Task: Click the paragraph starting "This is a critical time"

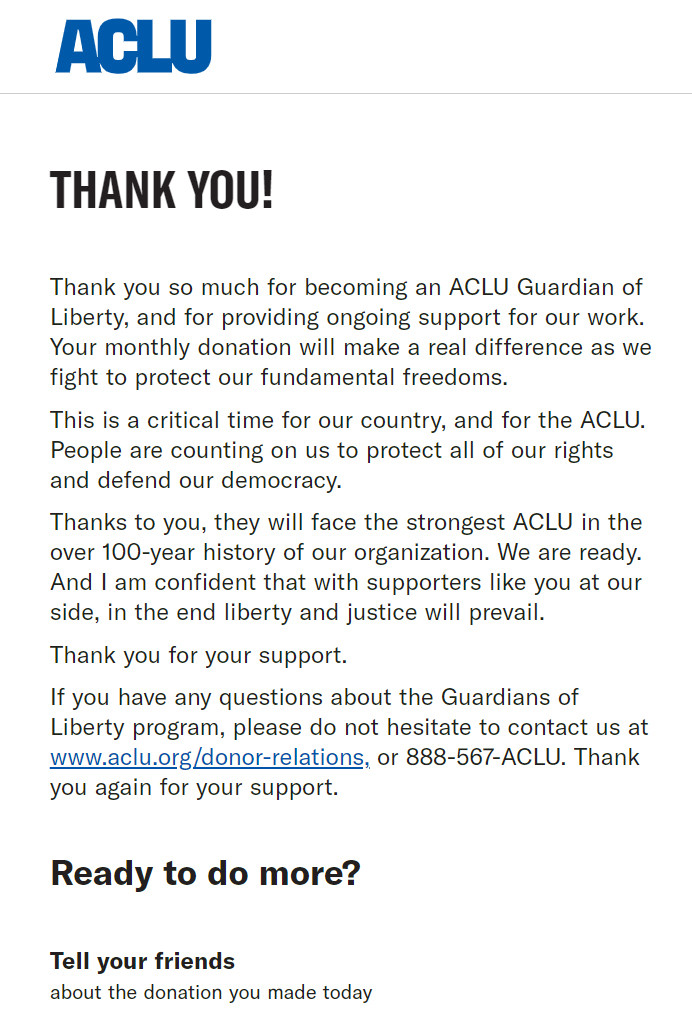Action: tap(346, 450)
